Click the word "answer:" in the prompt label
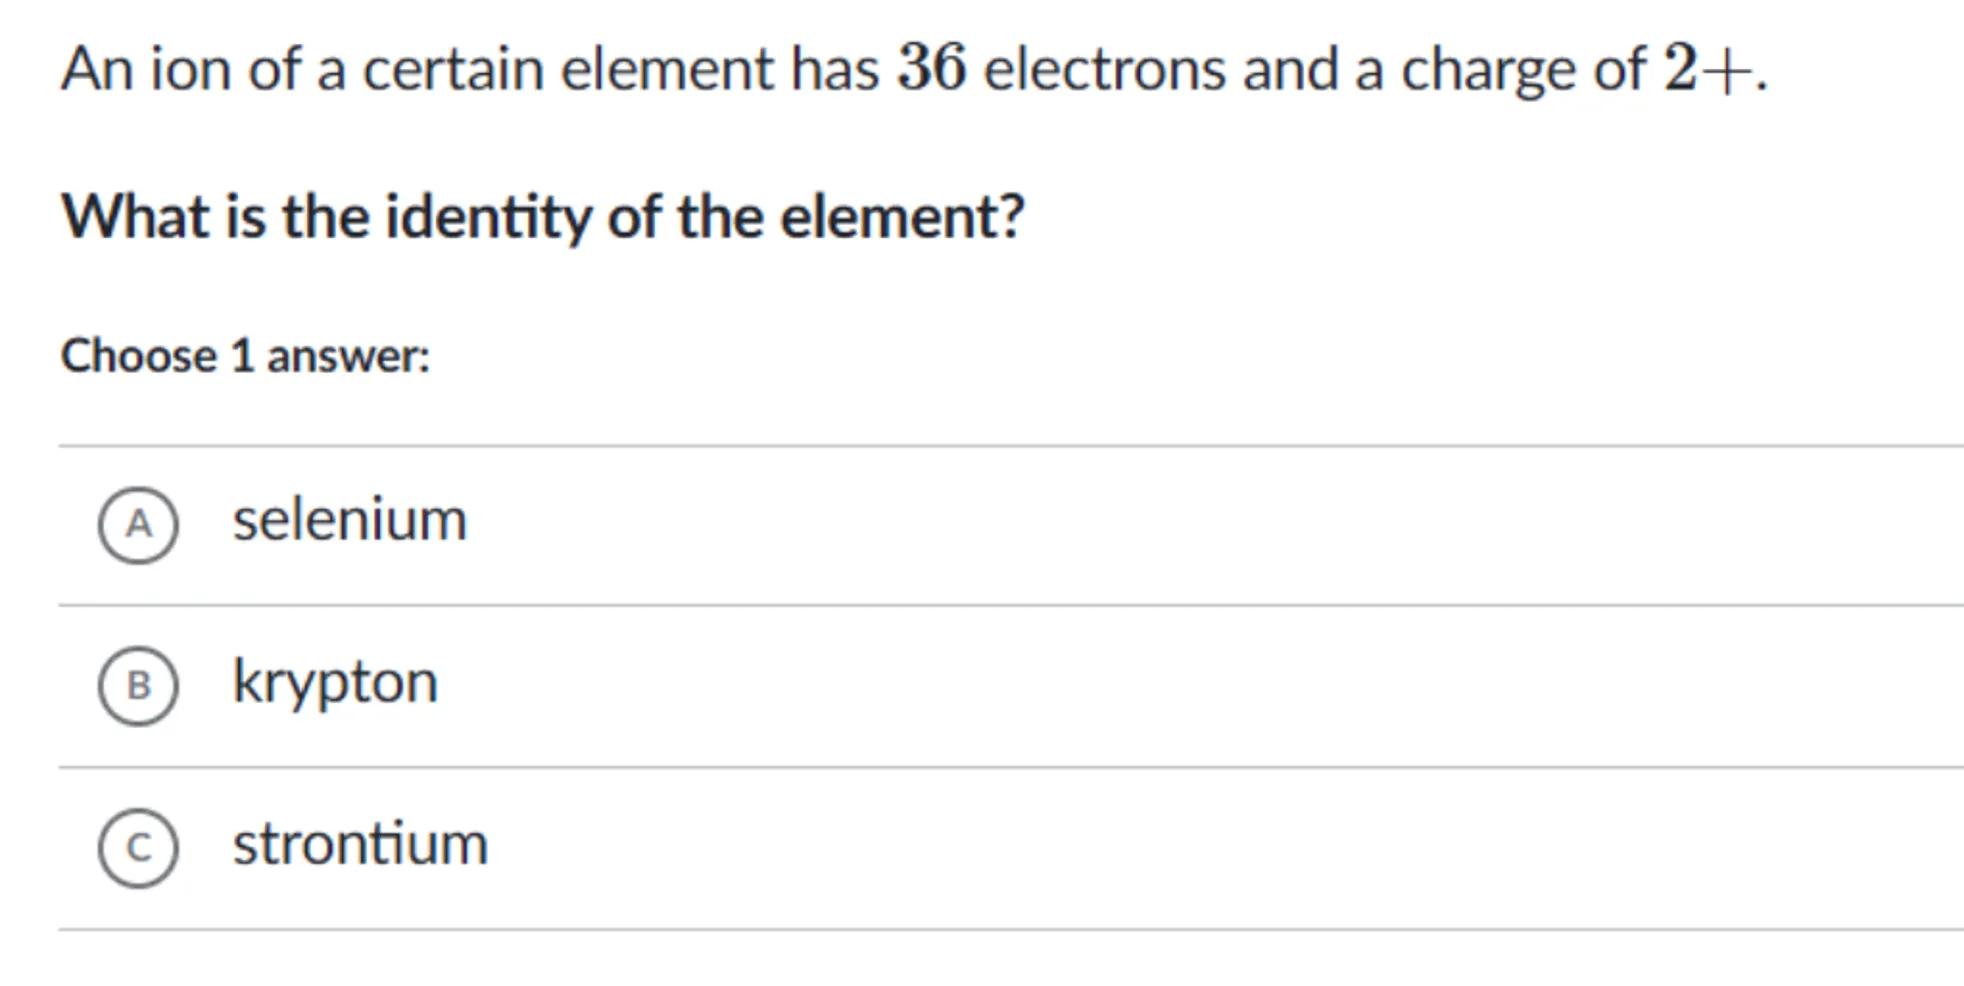The width and height of the screenshot is (1964, 986). [x=348, y=356]
